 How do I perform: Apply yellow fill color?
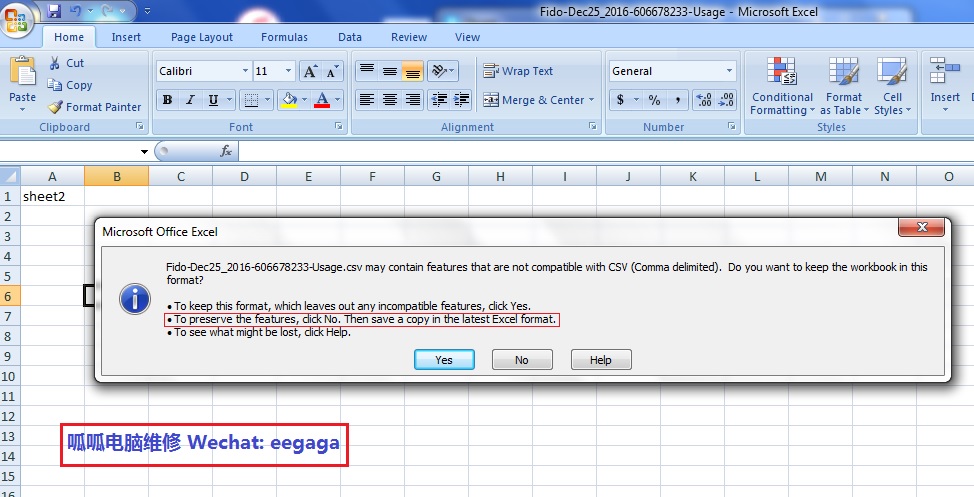click(x=288, y=99)
